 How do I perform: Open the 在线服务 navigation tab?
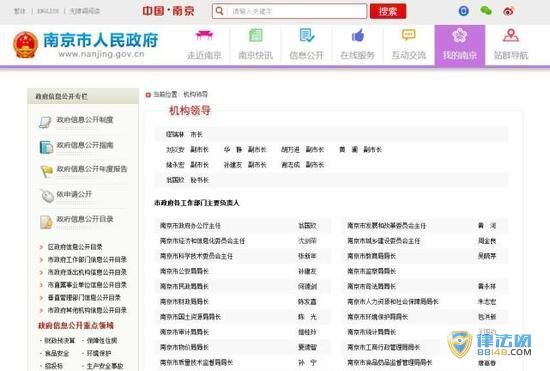tap(357, 45)
